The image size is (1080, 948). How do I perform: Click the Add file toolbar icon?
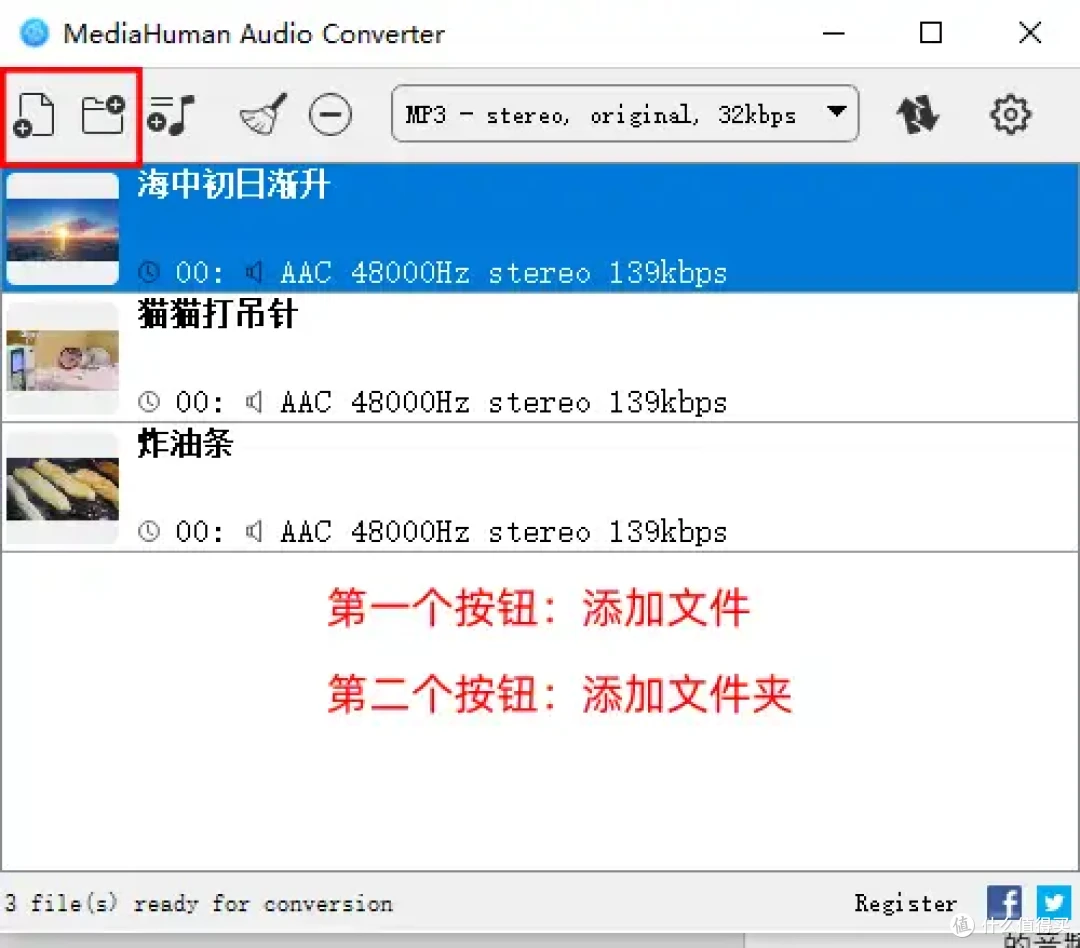click(x=34, y=114)
